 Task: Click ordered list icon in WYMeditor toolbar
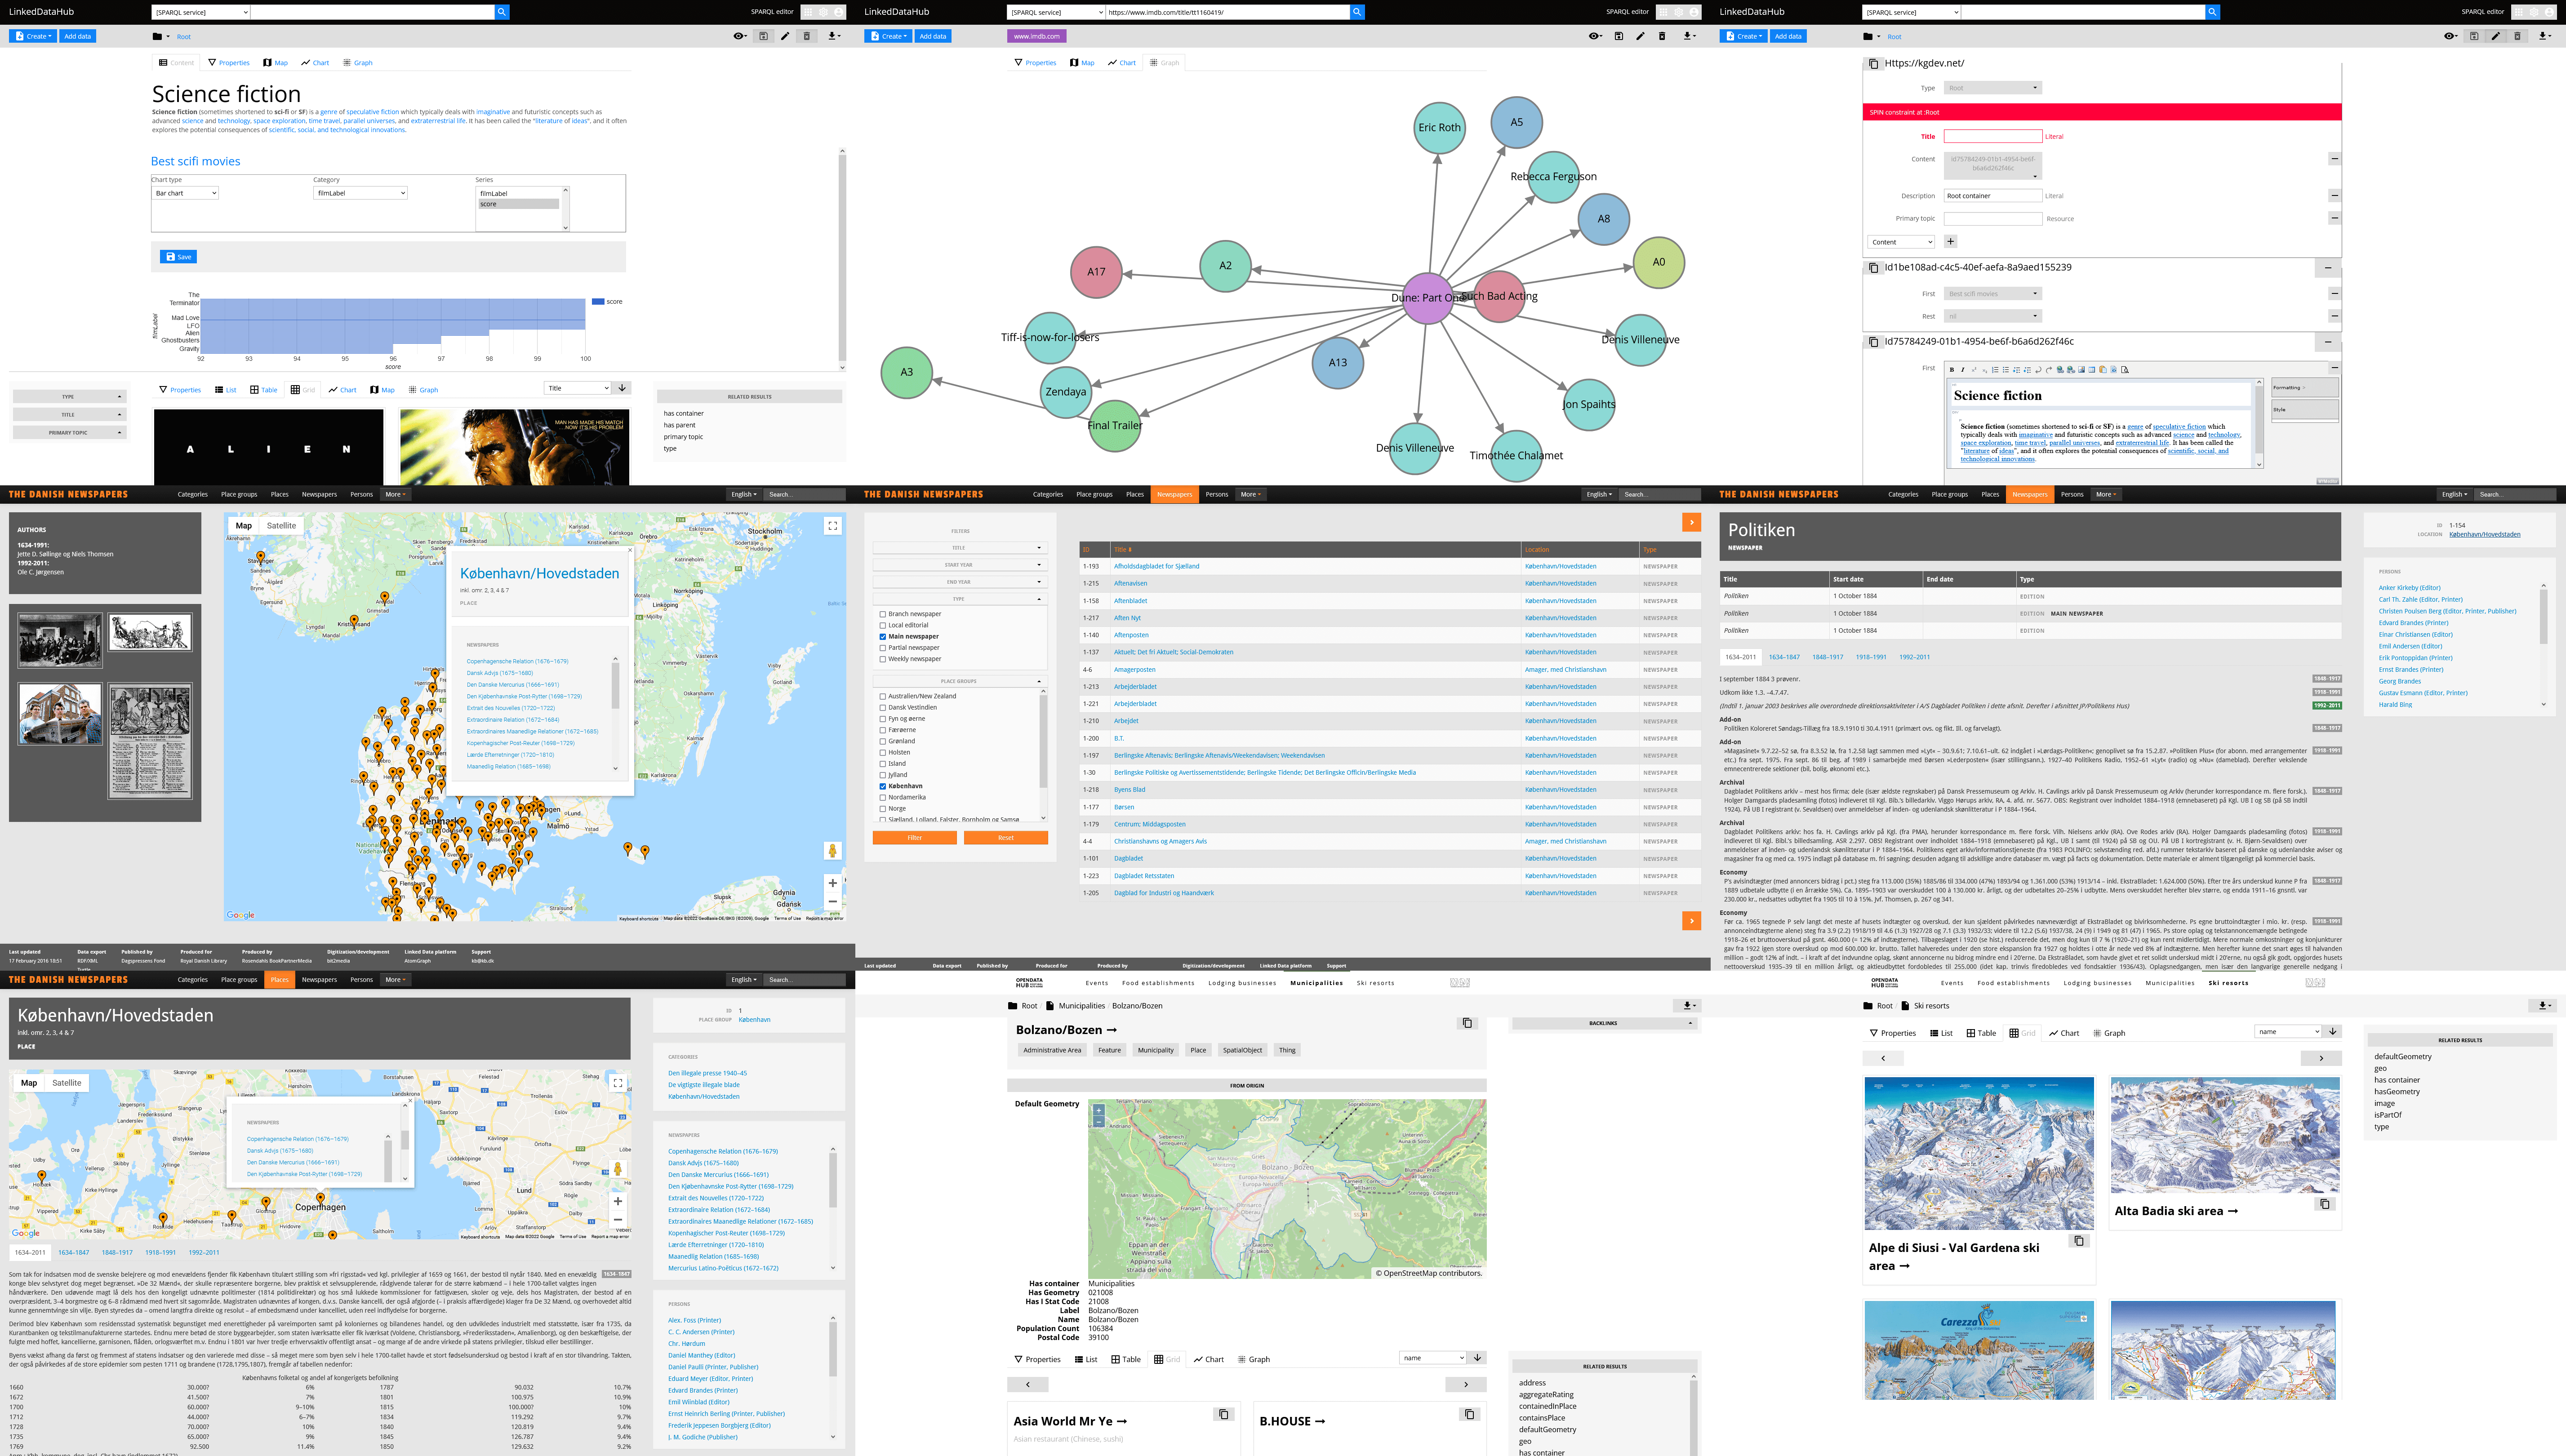[x=1995, y=370]
